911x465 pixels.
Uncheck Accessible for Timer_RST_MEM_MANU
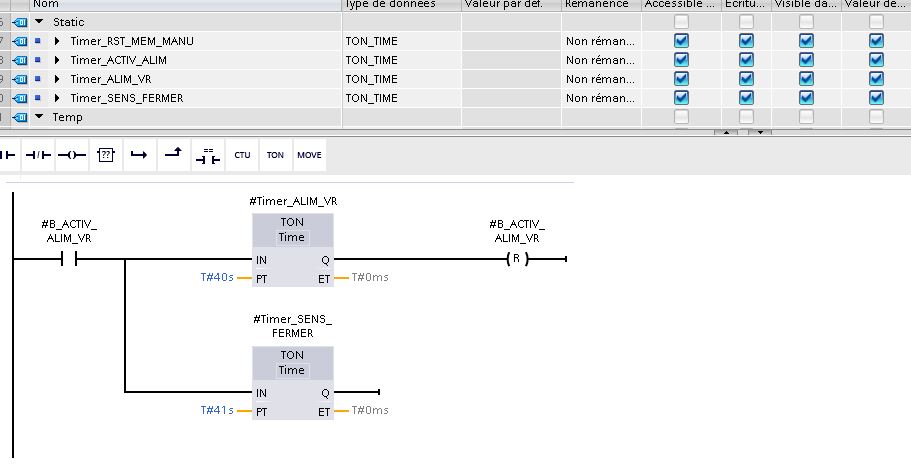[x=681, y=41]
